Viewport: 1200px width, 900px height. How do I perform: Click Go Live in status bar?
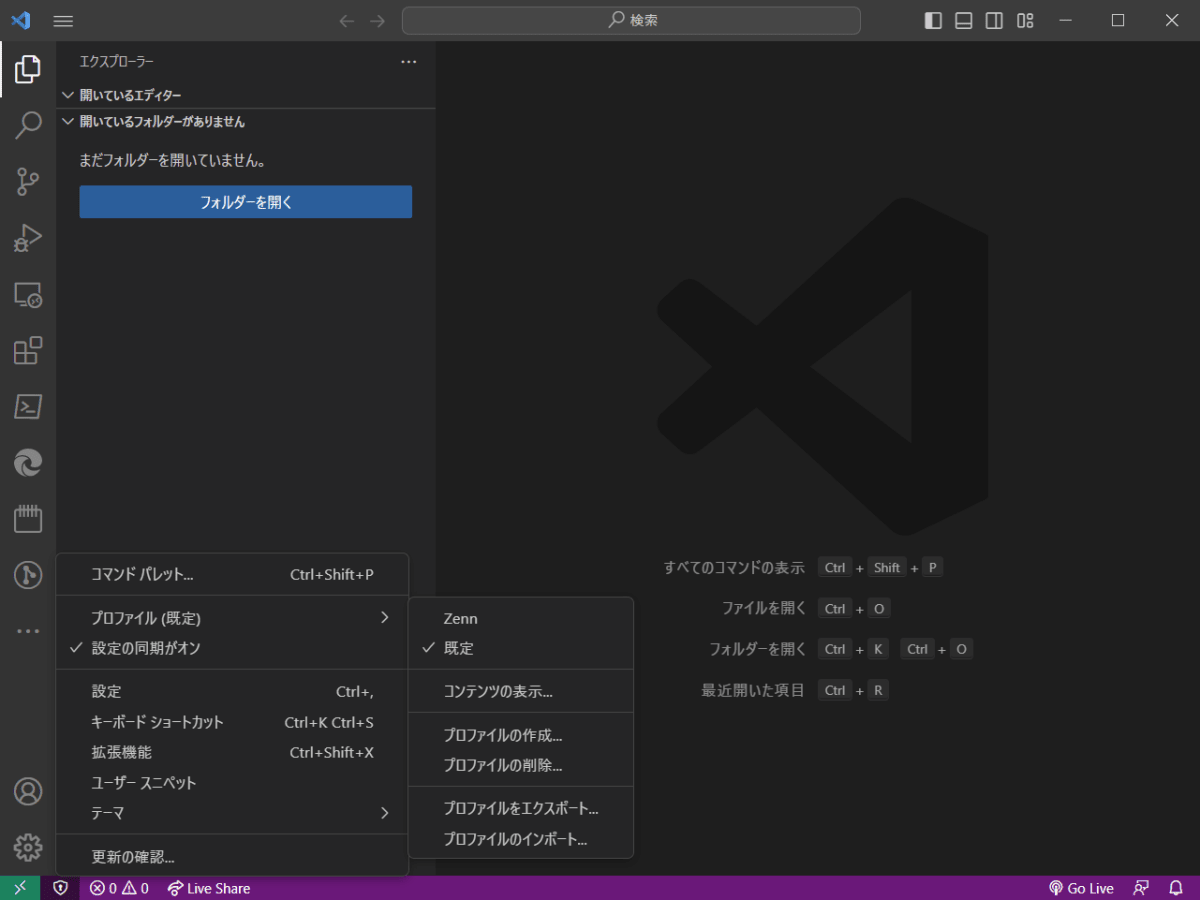1081,888
